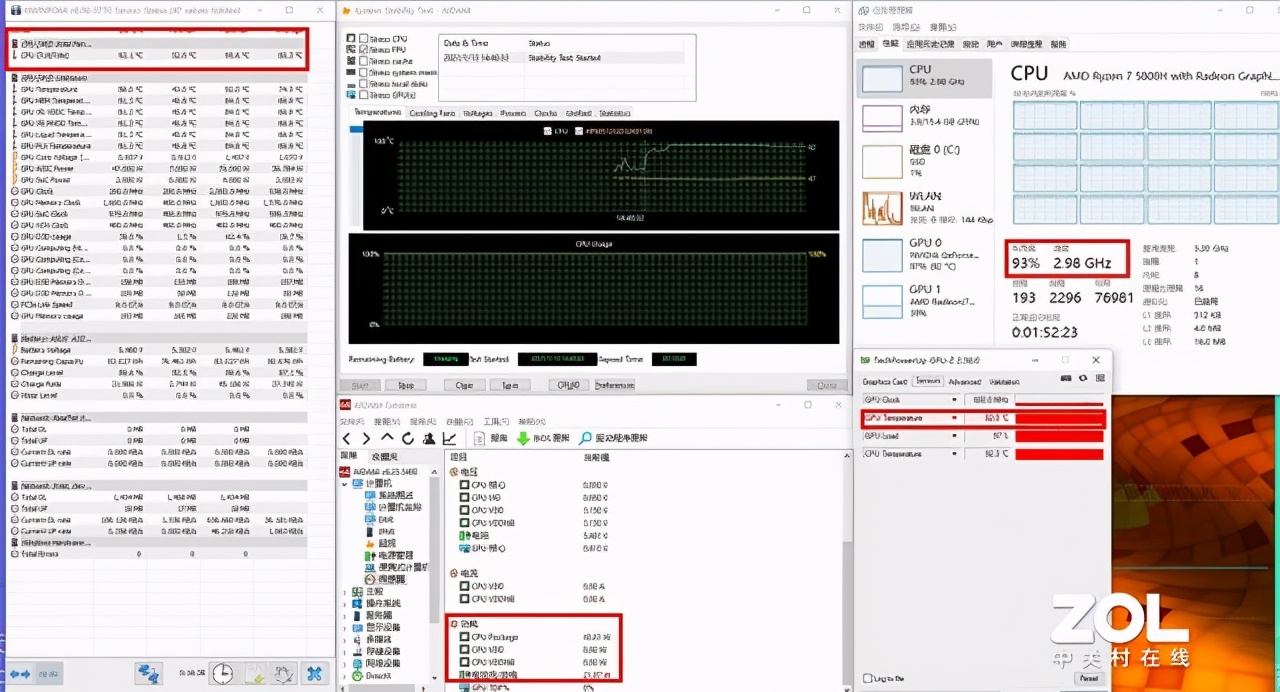Click the blue X icon in HWiNFO toolbar
This screenshot has width=1280, height=692.
click(x=315, y=674)
